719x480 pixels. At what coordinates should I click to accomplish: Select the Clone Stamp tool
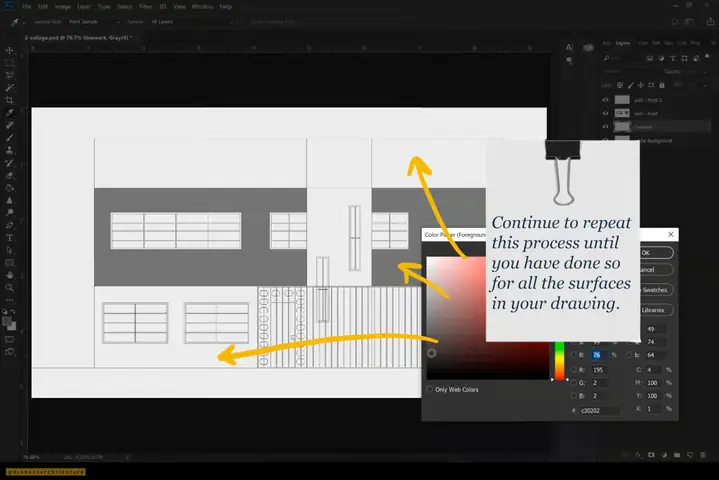10,150
